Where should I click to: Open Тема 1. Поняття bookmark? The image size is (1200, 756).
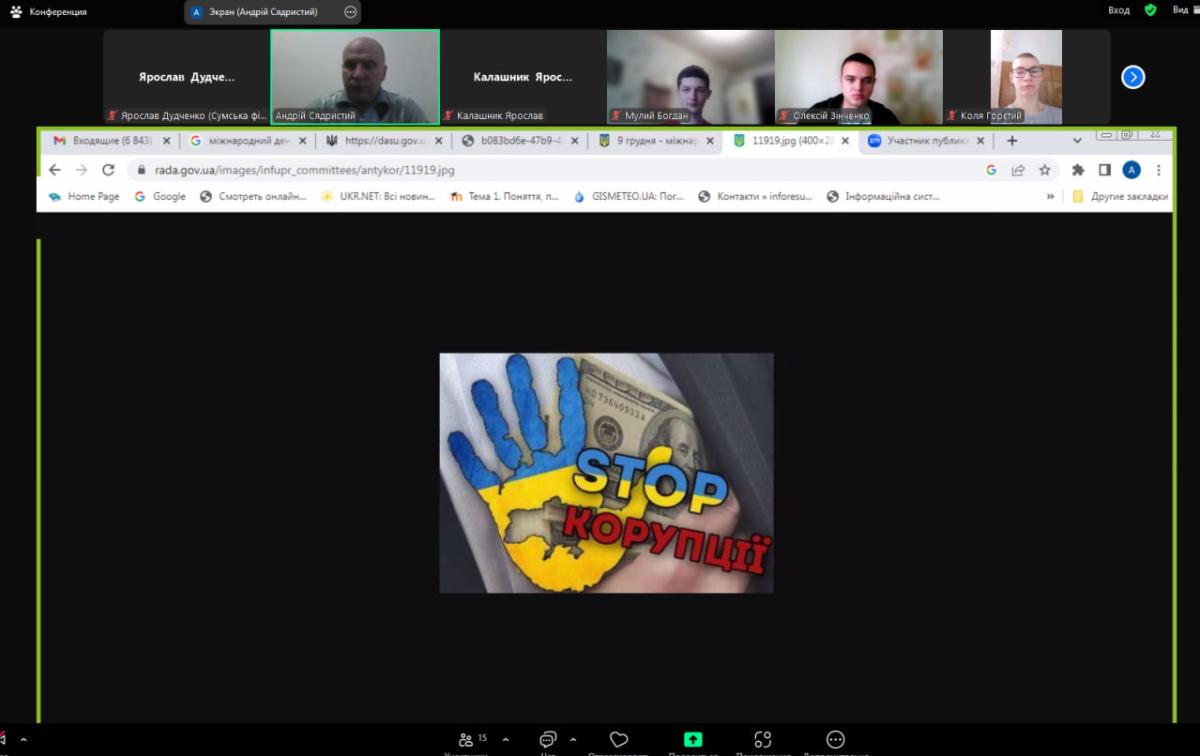505,197
